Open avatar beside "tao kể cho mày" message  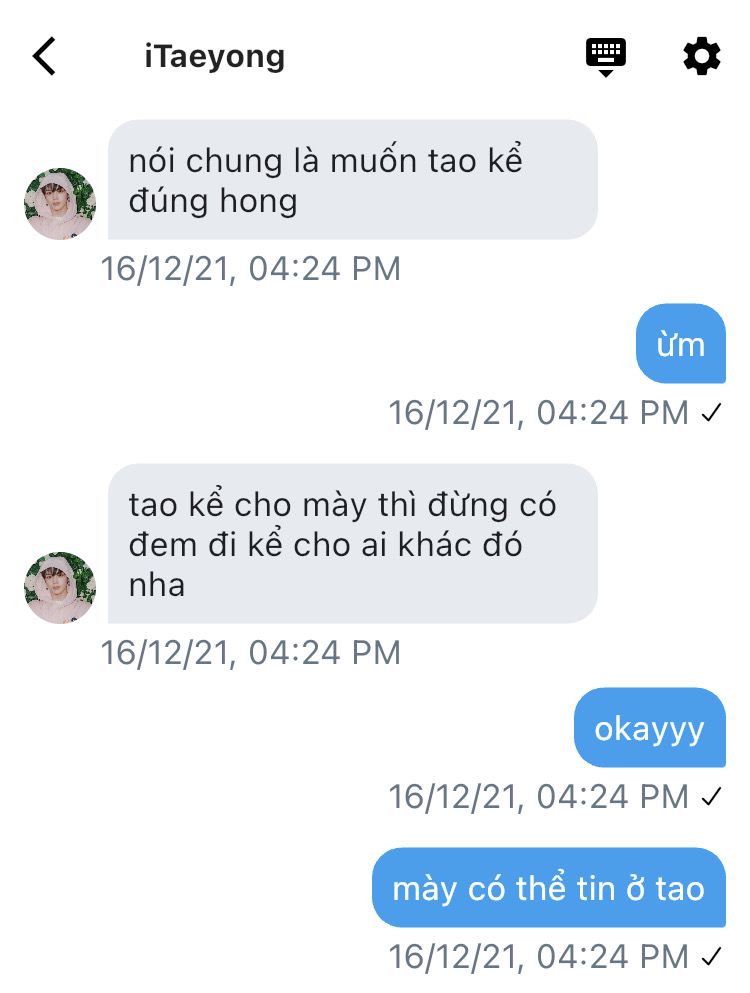point(60,587)
